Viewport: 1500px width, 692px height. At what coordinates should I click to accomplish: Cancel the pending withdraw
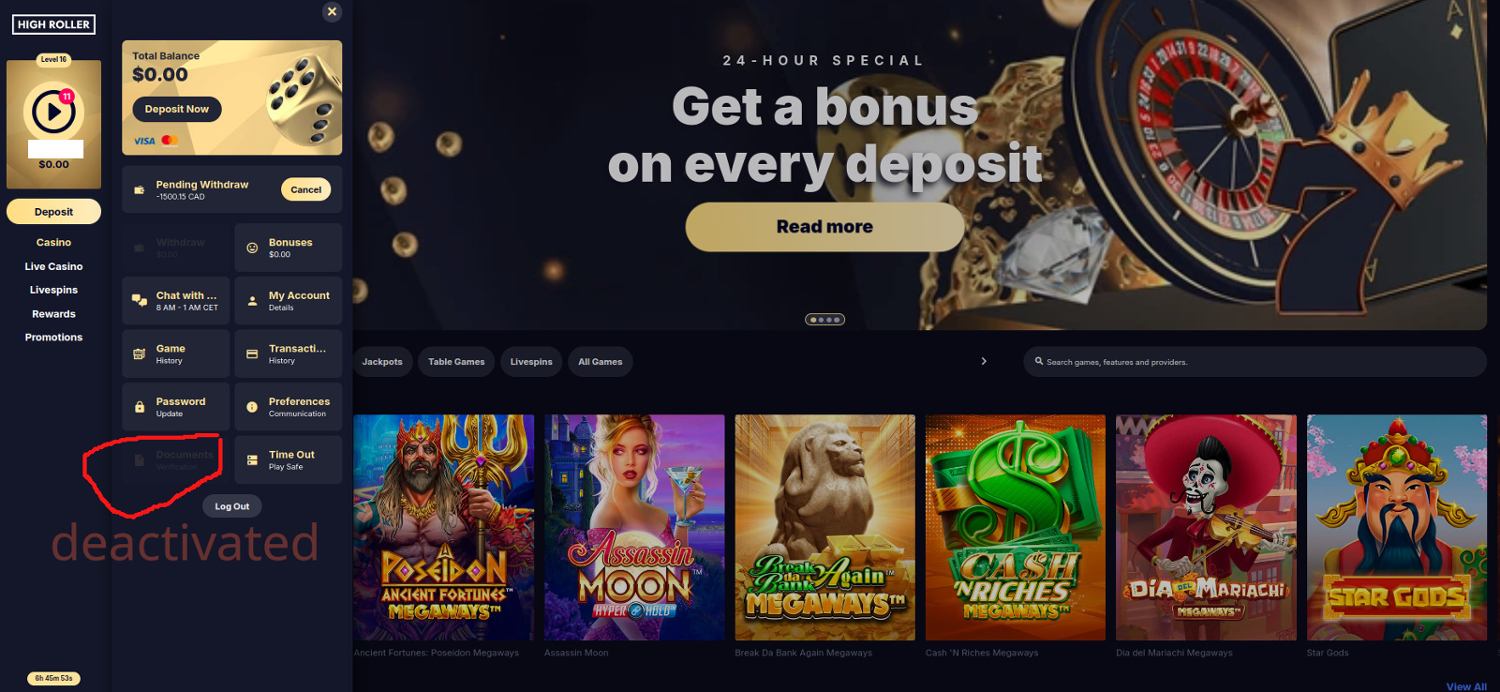click(306, 189)
